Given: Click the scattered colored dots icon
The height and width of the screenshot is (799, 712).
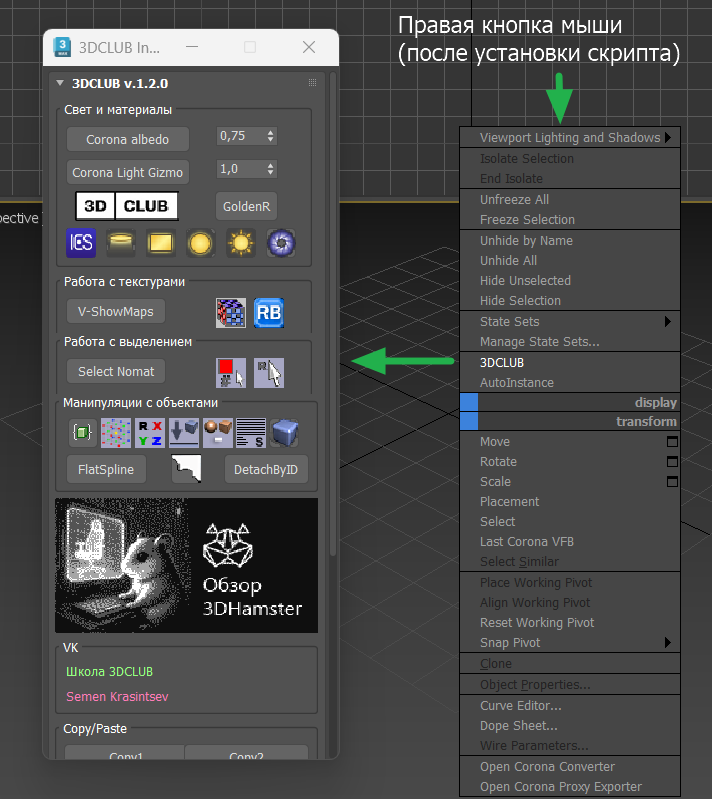Looking at the screenshot, I should pos(116,433).
